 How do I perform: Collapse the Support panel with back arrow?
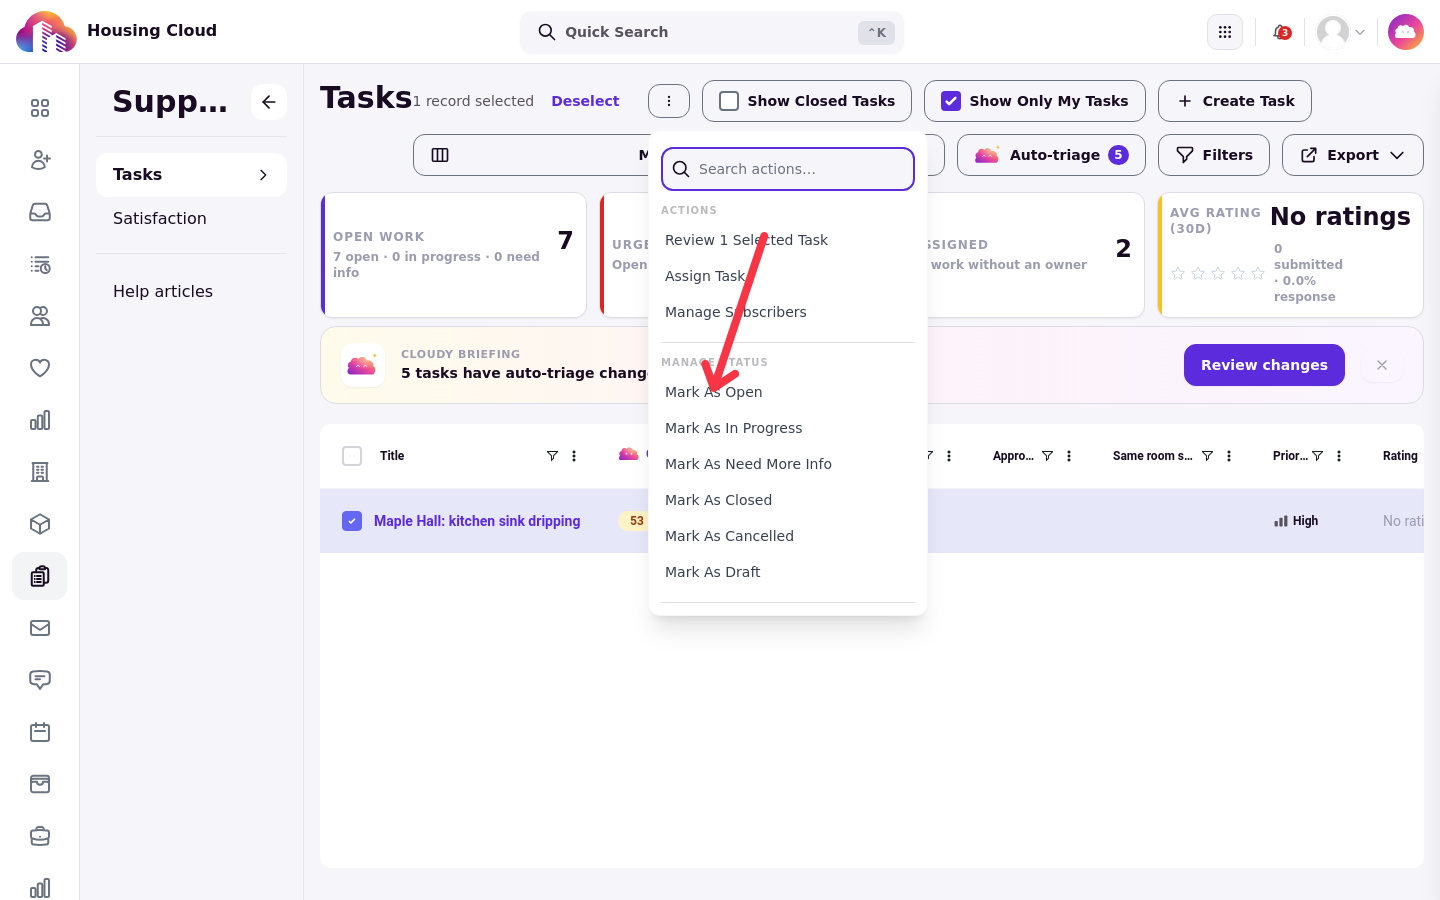[x=269, y=102]
